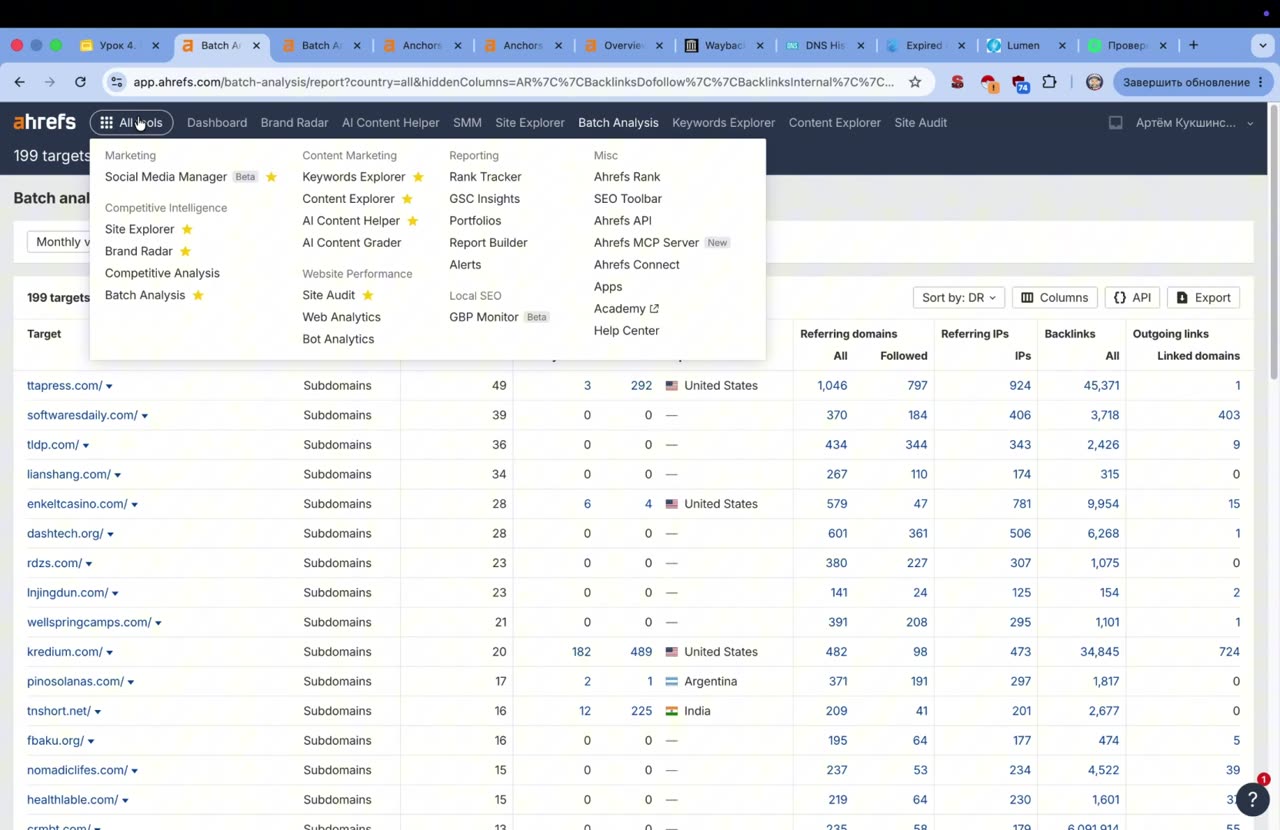The image size is (1280, 830).
Task: Open Social Media Manager from the menu
Action: point(166,177)
